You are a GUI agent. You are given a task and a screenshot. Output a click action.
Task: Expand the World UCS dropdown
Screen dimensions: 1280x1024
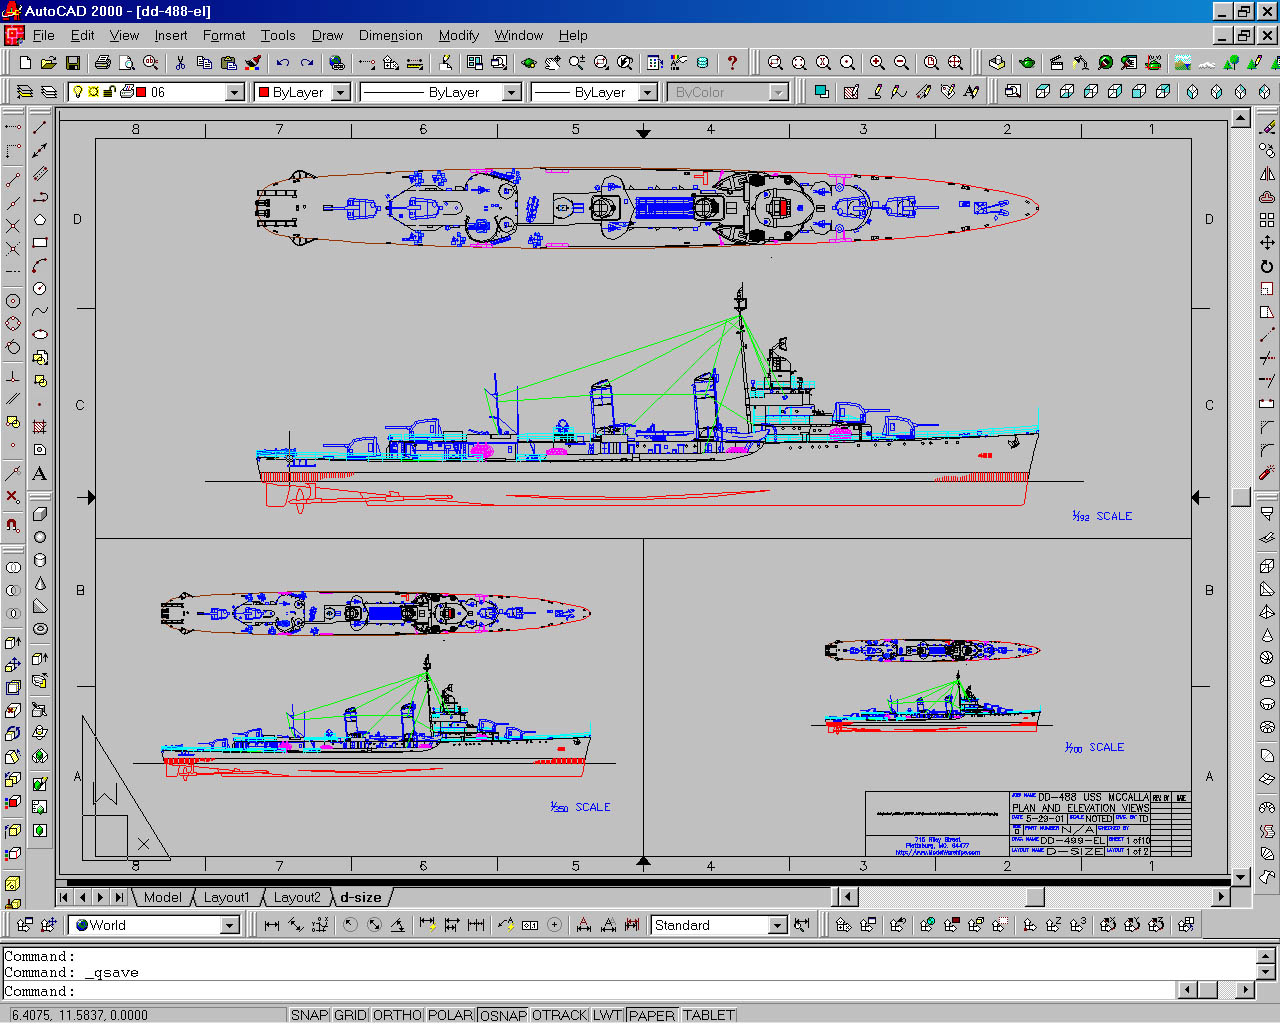pyautogui.click(x=229, y=926)
